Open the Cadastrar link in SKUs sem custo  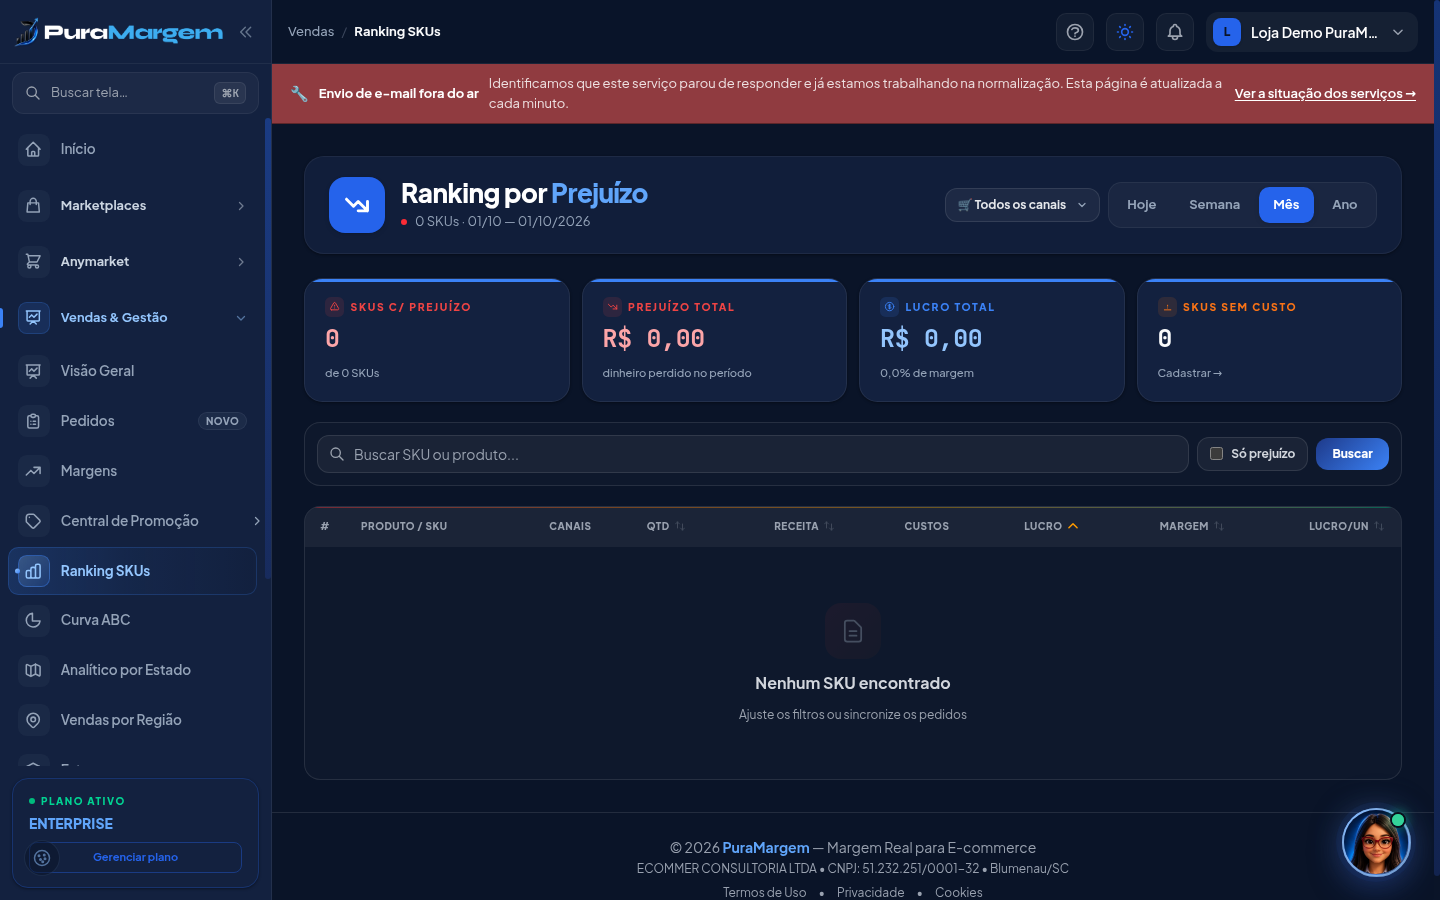tap(1190, 373)
